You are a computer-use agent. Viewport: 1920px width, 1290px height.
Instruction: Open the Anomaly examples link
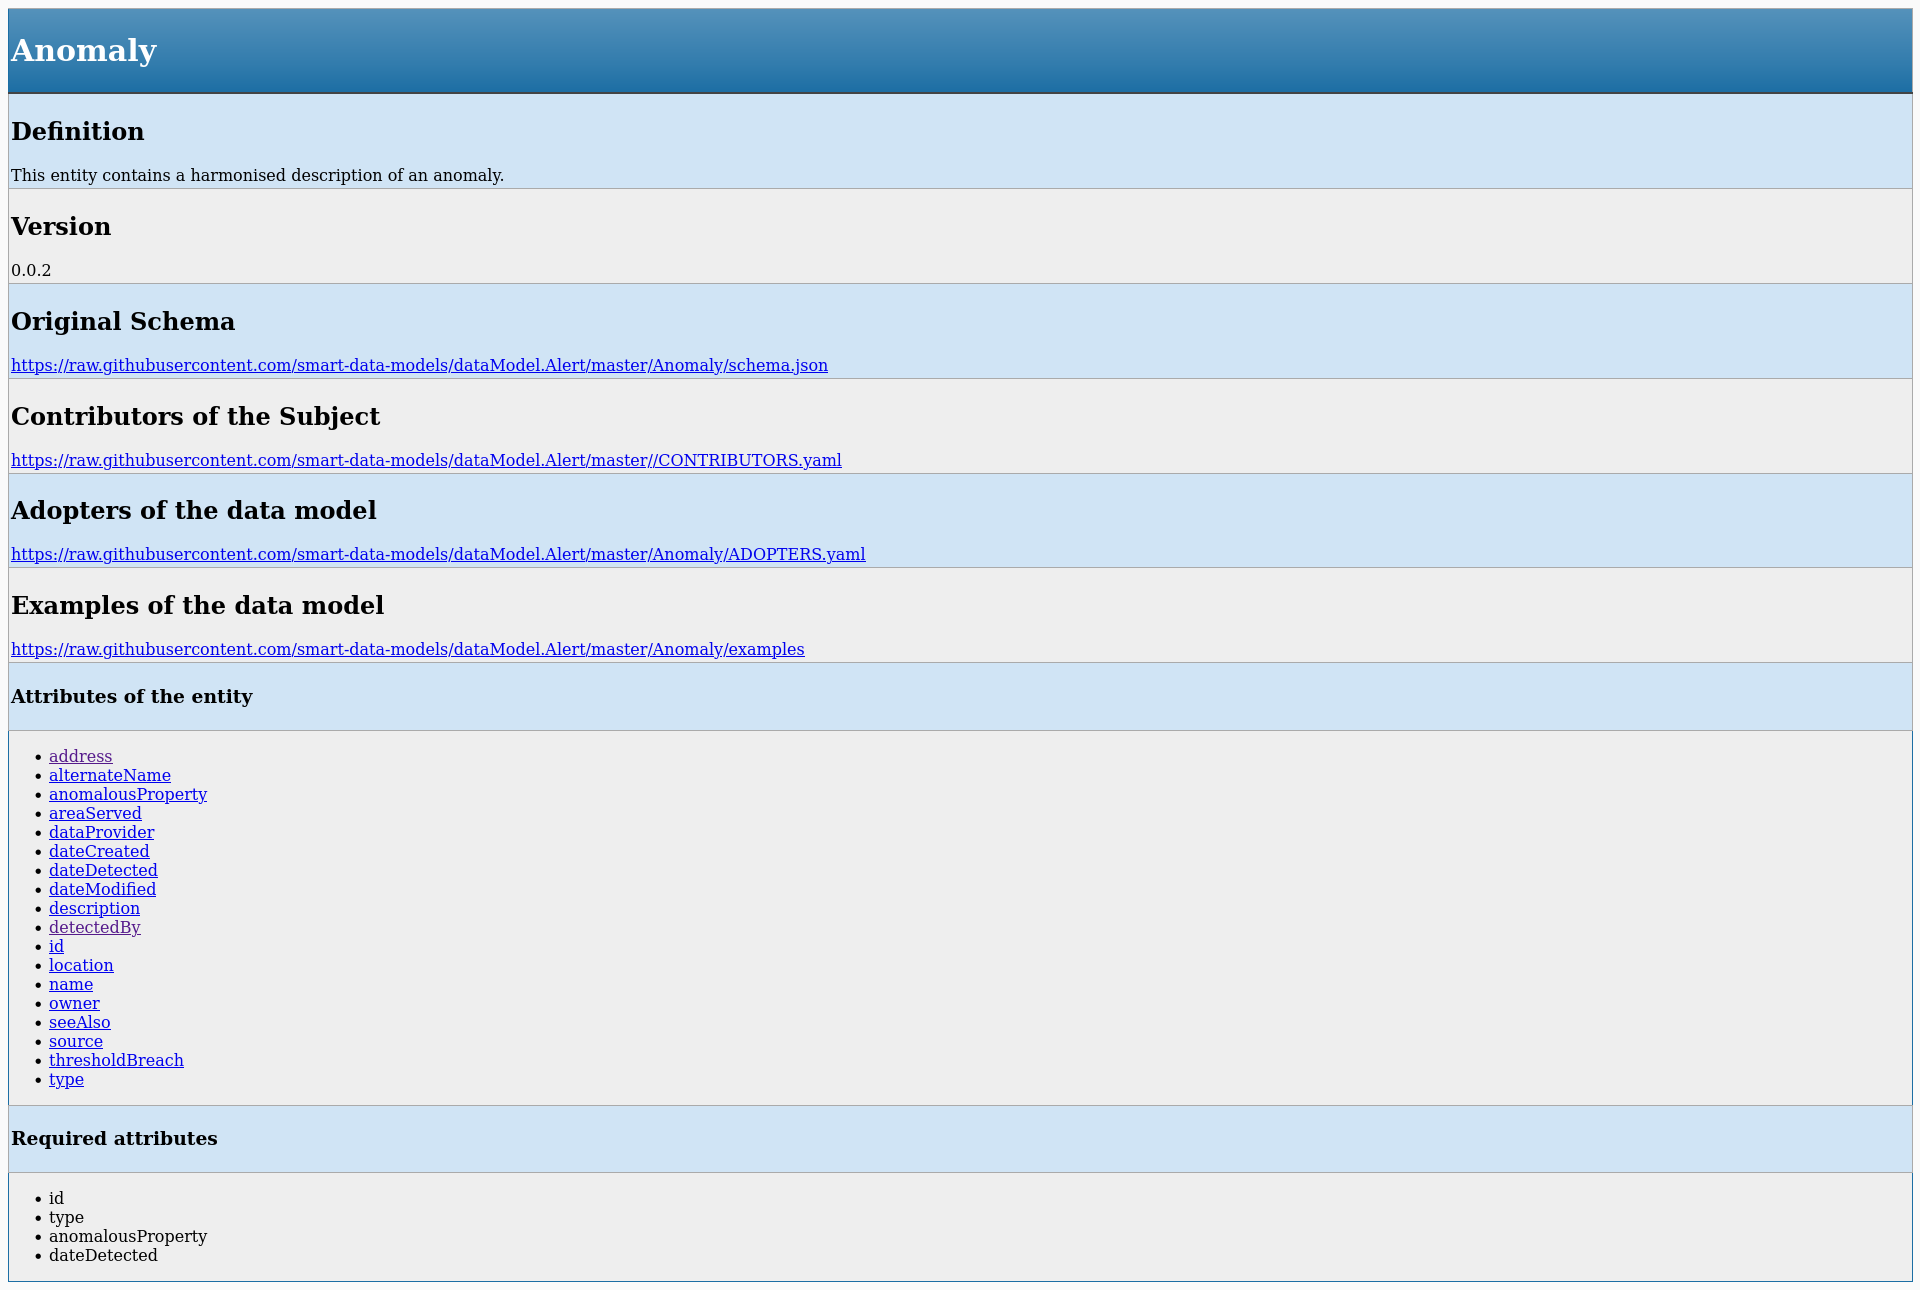click(407, 649)
